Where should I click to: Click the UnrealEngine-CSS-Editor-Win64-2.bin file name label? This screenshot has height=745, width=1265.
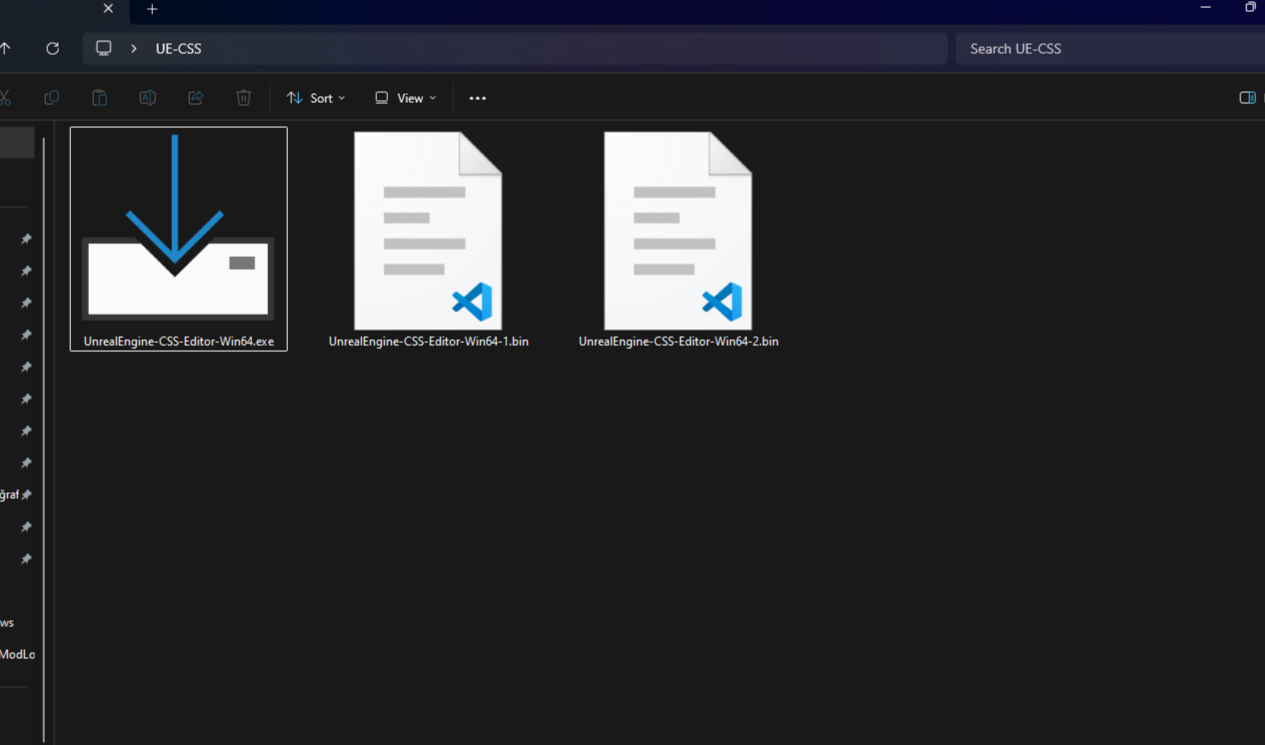coord(678,341)
